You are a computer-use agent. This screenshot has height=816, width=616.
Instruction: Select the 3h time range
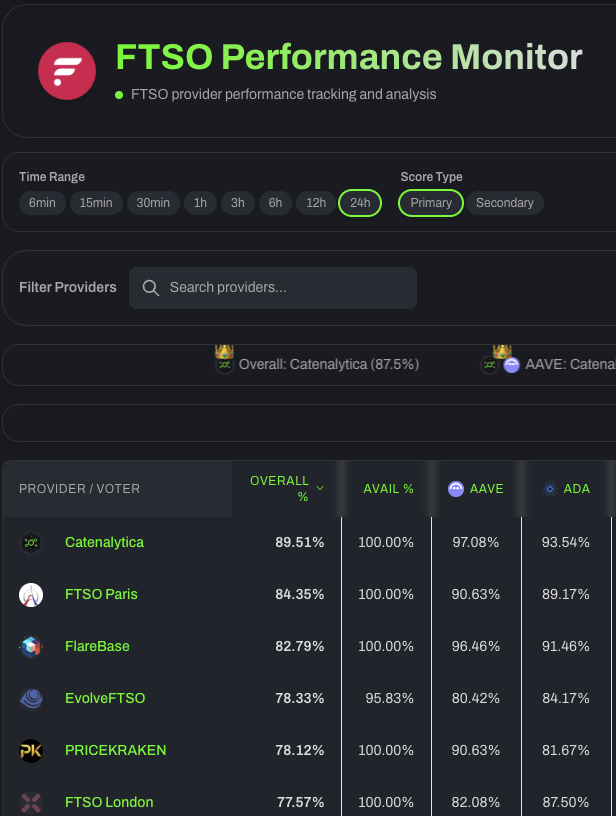click(x=238, y=203)
